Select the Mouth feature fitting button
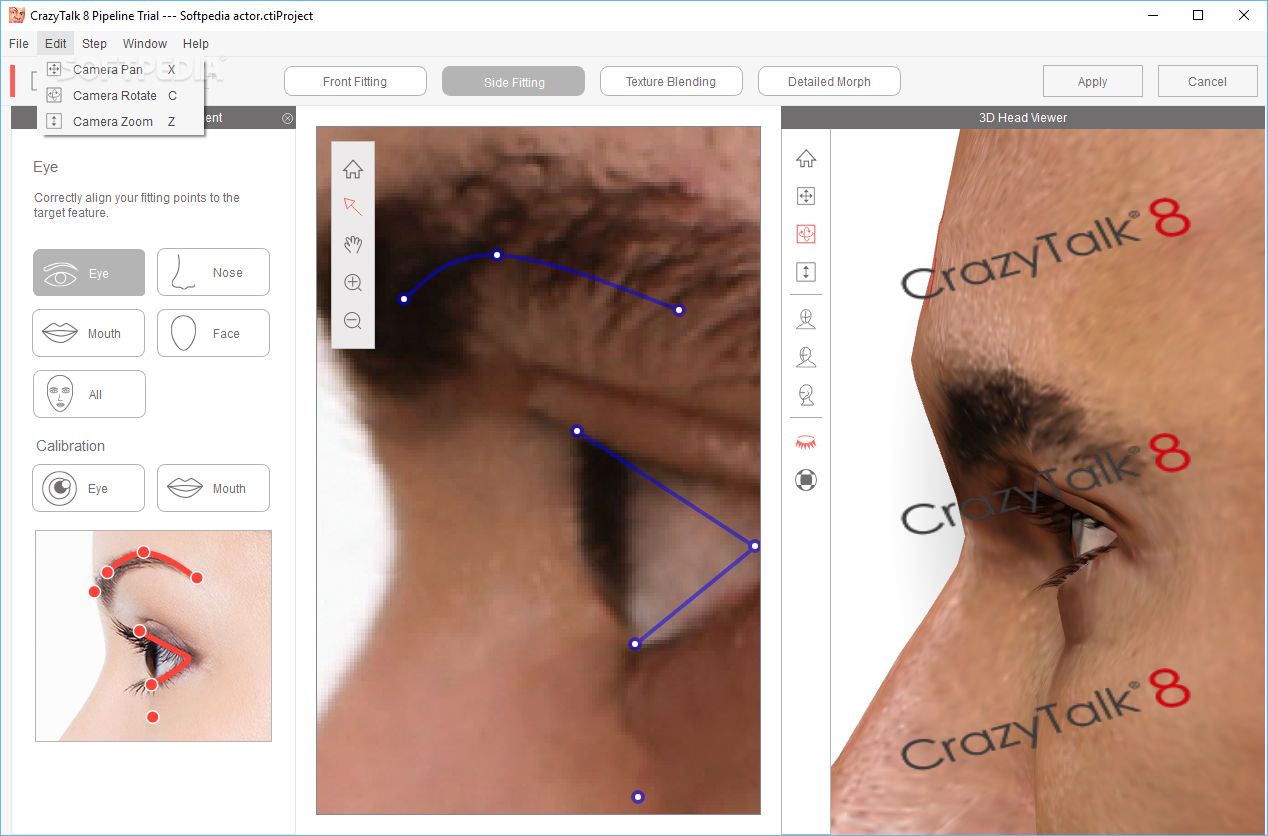 89,333
